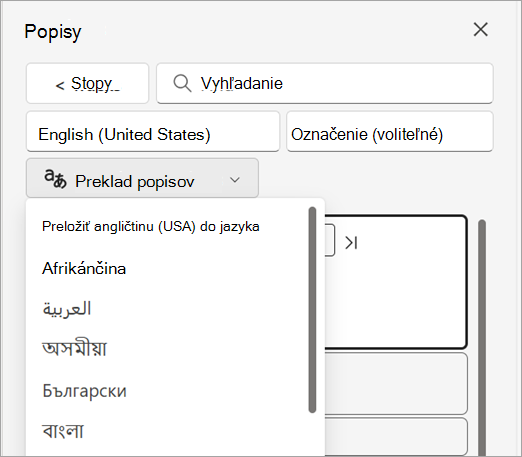Choose the Arabic العربية option
Screen dimensions: 522x457
pos(67,309)
